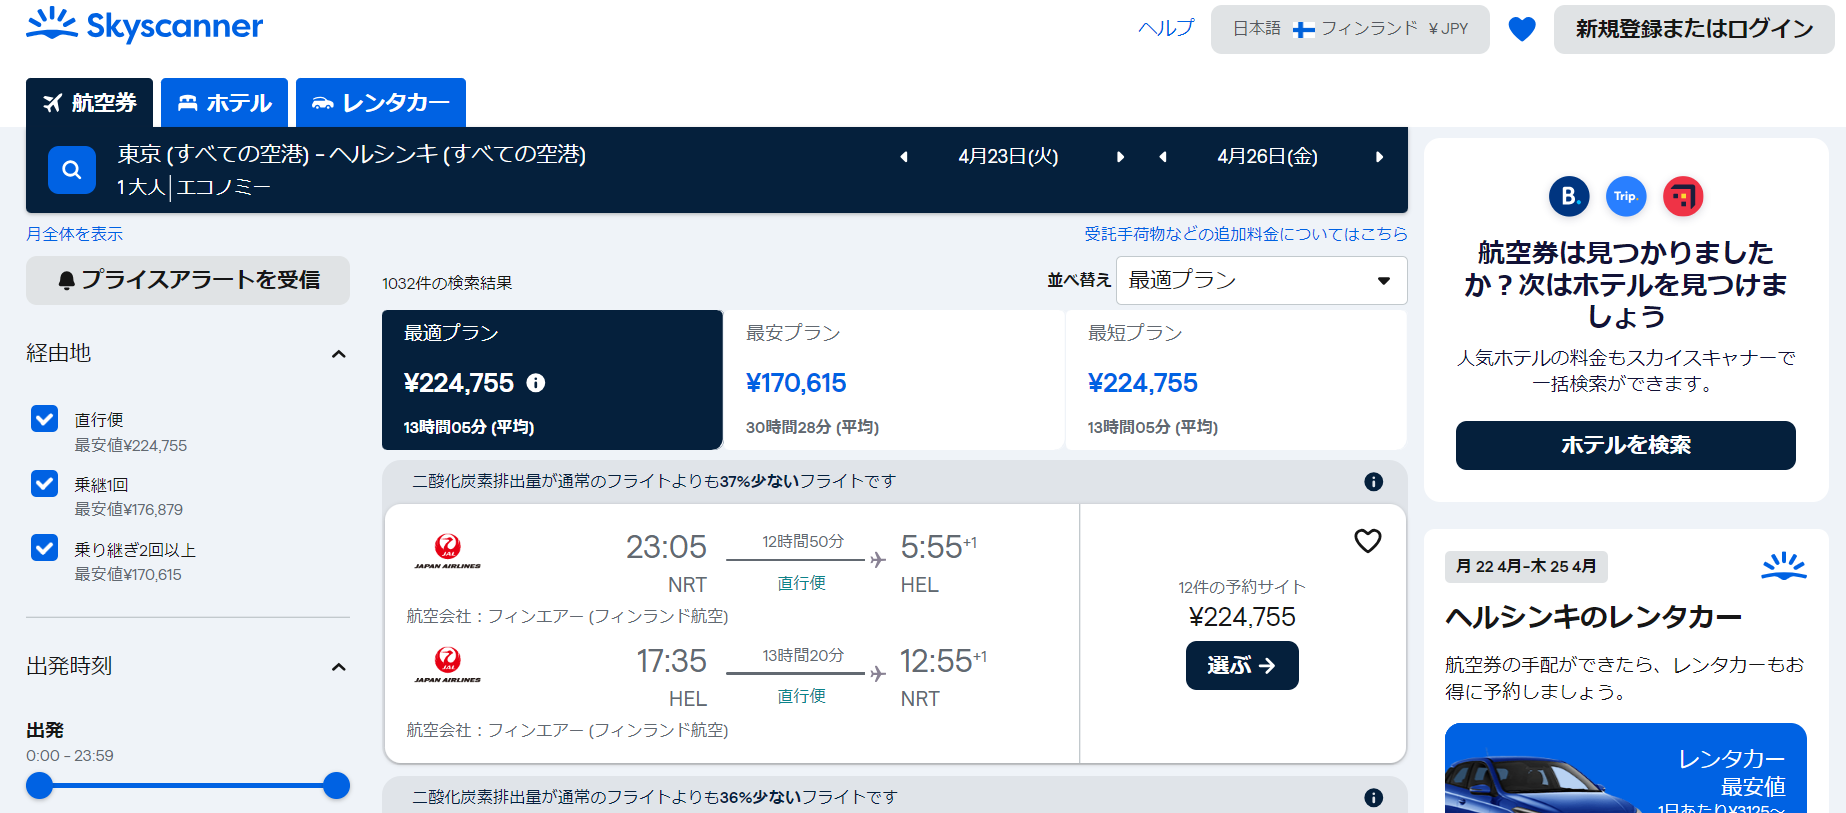1846x813 pixels.
Task: Uncheck the 直行便 filter
Action: click(x=45, y=419)
